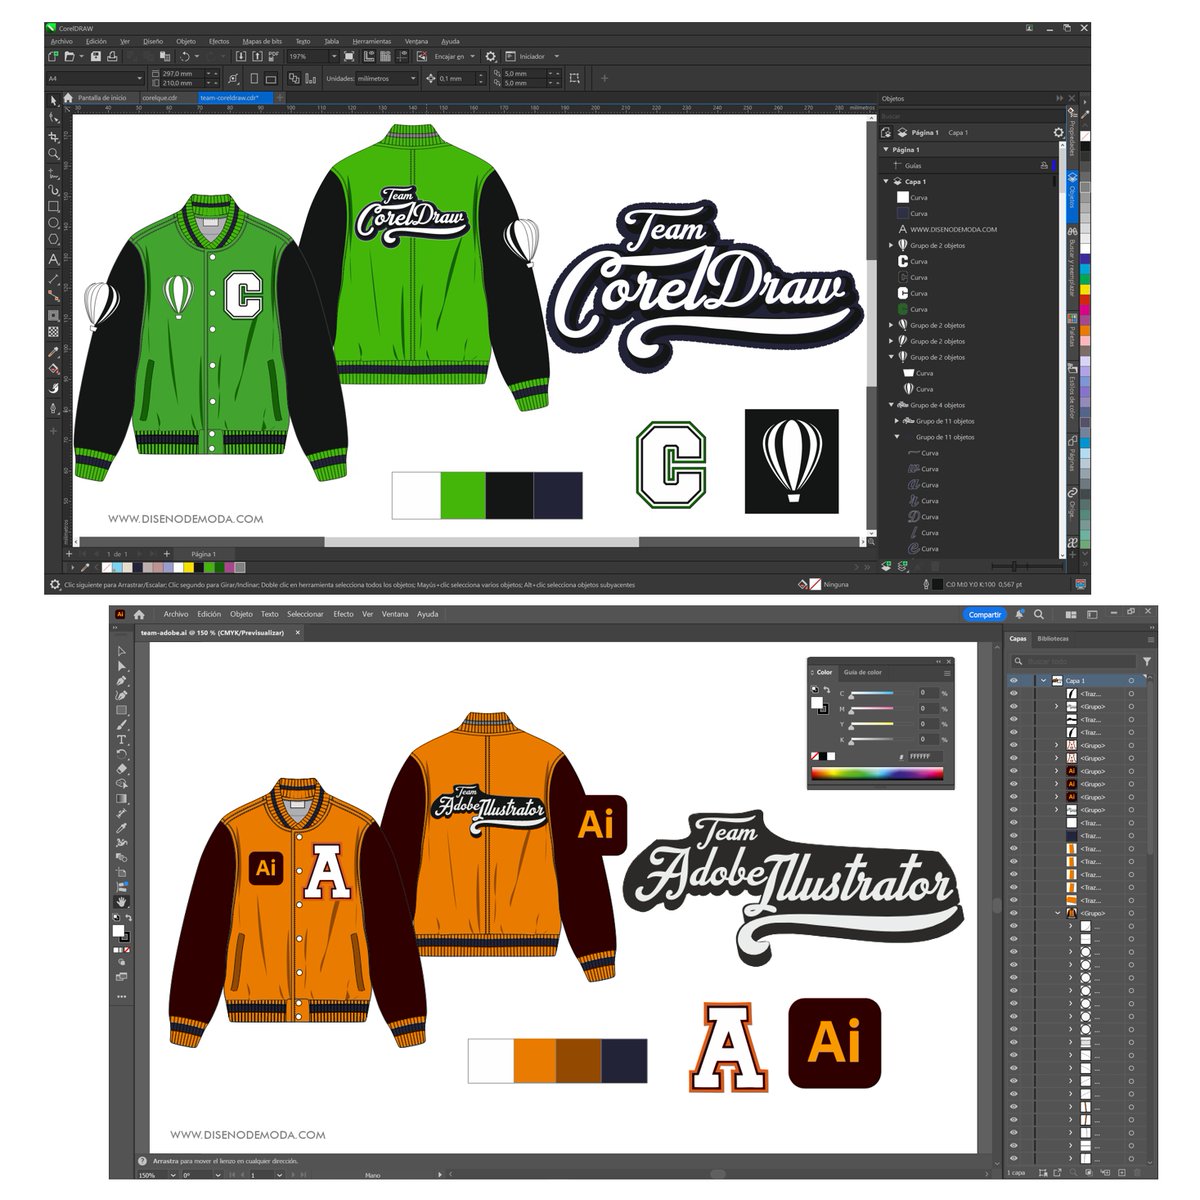The image size is (1200, 1200).
Task: Expand the Grupo de 11 objetos in CorelDRAW's Objects docker
Action: [x=894, y=421]
